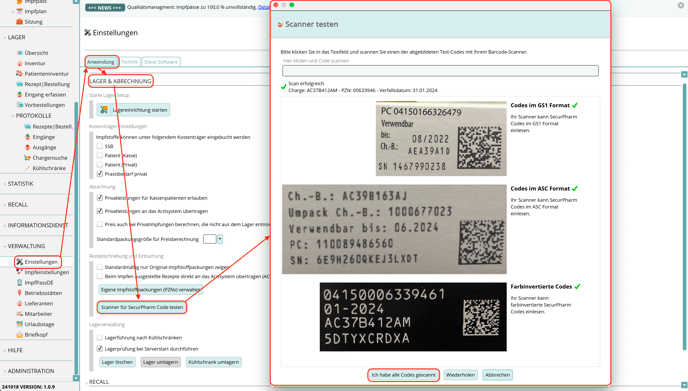This screenshot has width=688, height=391.
Task: Click the Übersicht icon under LAGER
Action: (19, 53)
